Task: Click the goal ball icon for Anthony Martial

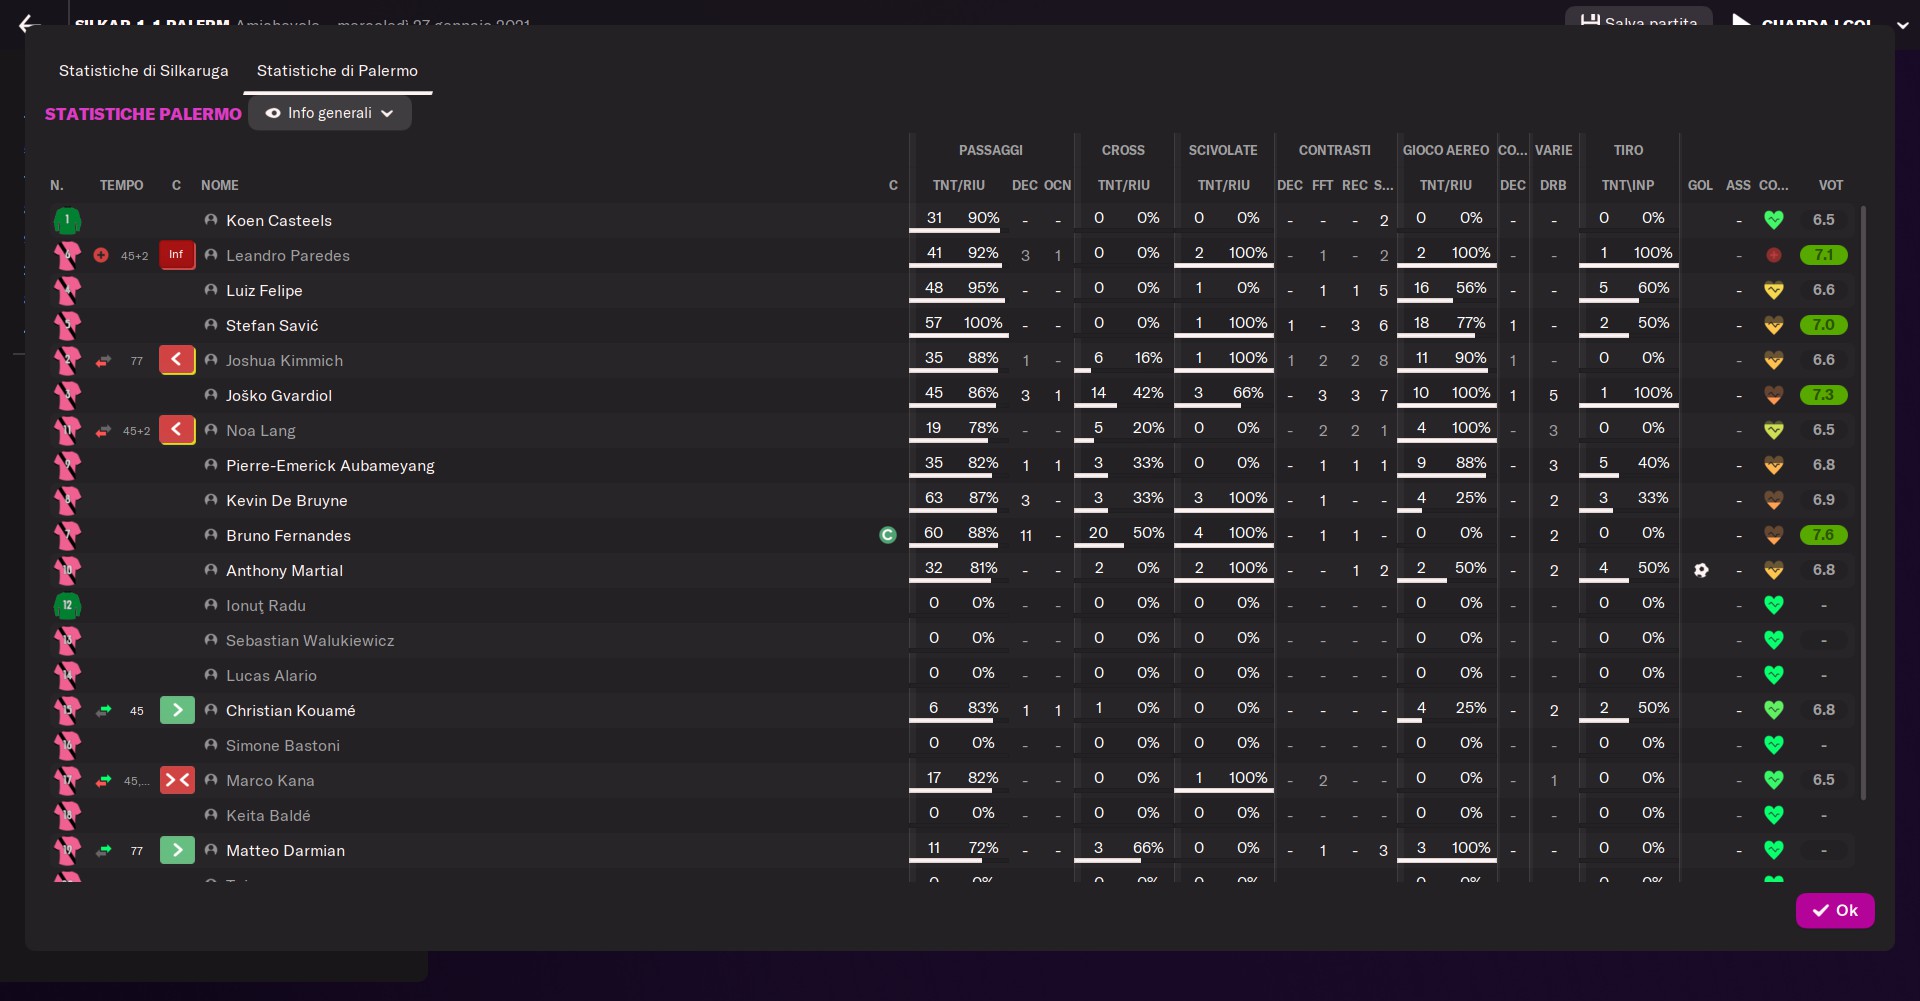Action: (x=1701, y=570)
